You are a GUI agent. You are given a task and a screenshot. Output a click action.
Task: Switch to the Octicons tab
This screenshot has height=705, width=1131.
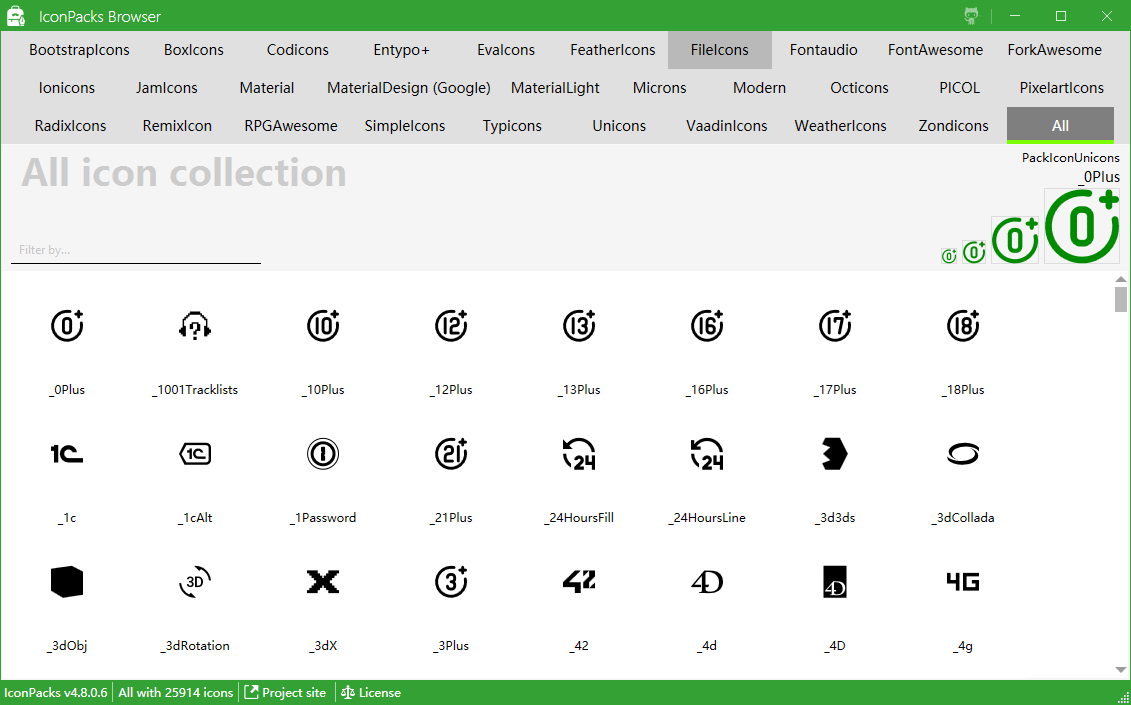point(859,88)
